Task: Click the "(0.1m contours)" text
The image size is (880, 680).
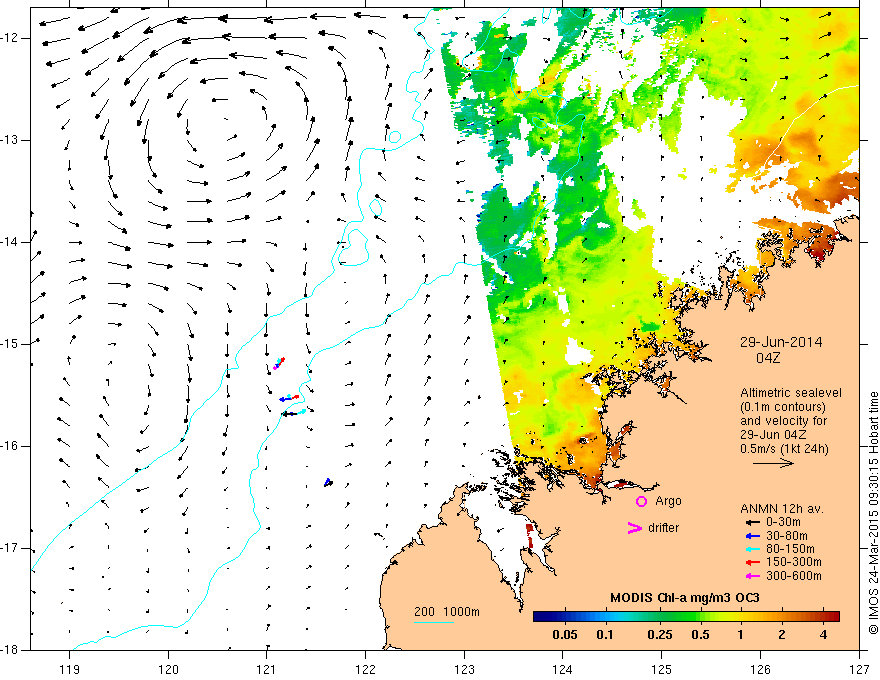Action: 783,407
